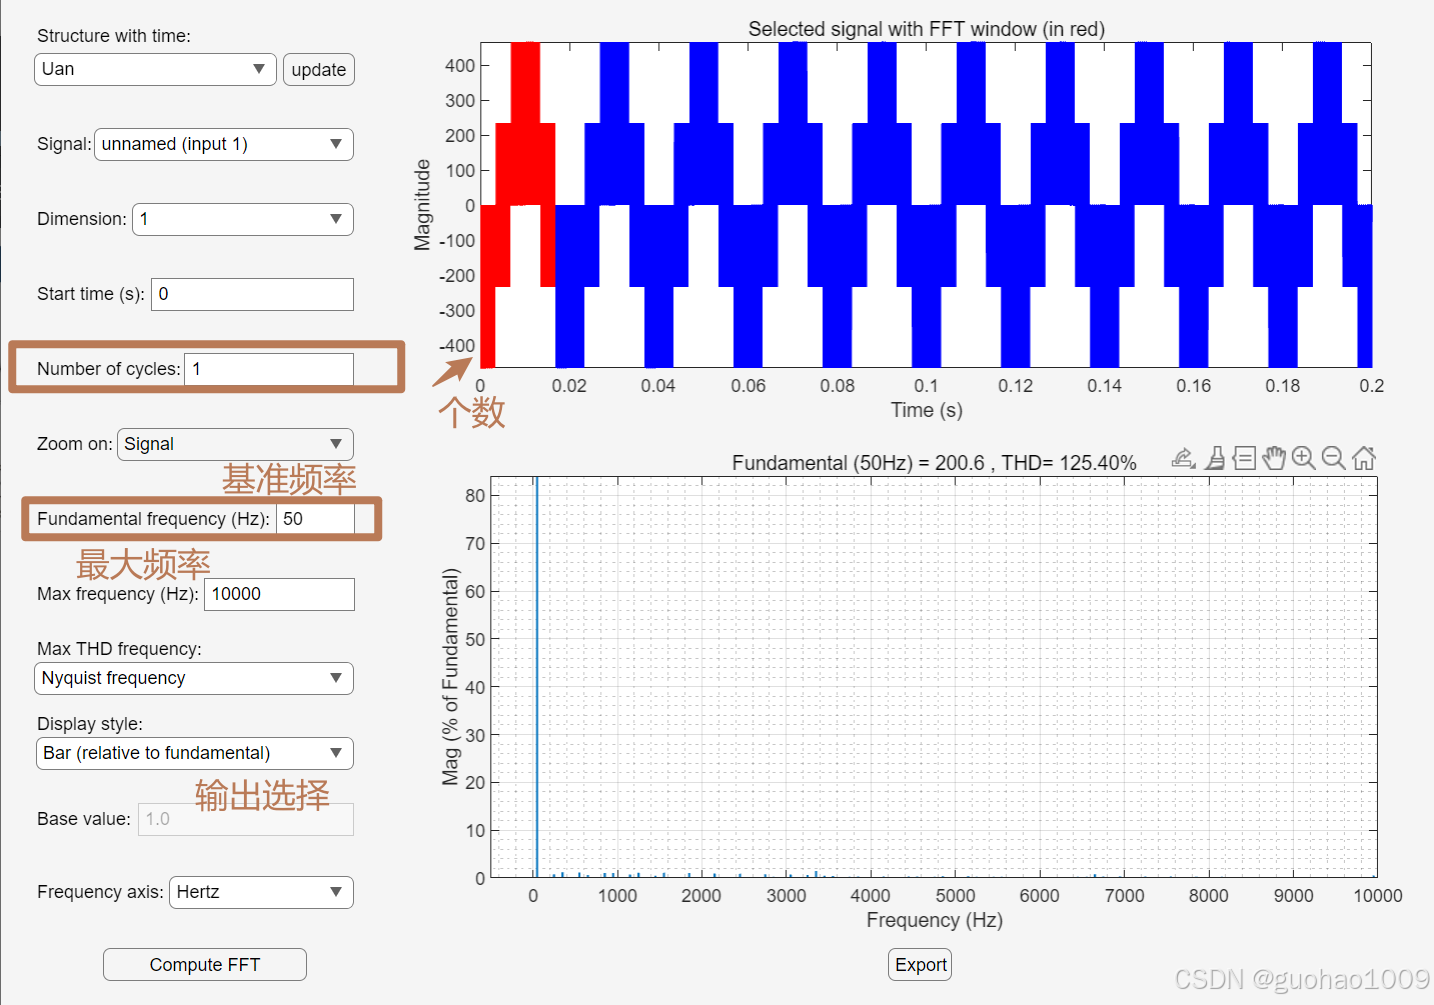Select the Pan tool on FFT plot toolbar

pyautogui.click(x=1274, y=458)
